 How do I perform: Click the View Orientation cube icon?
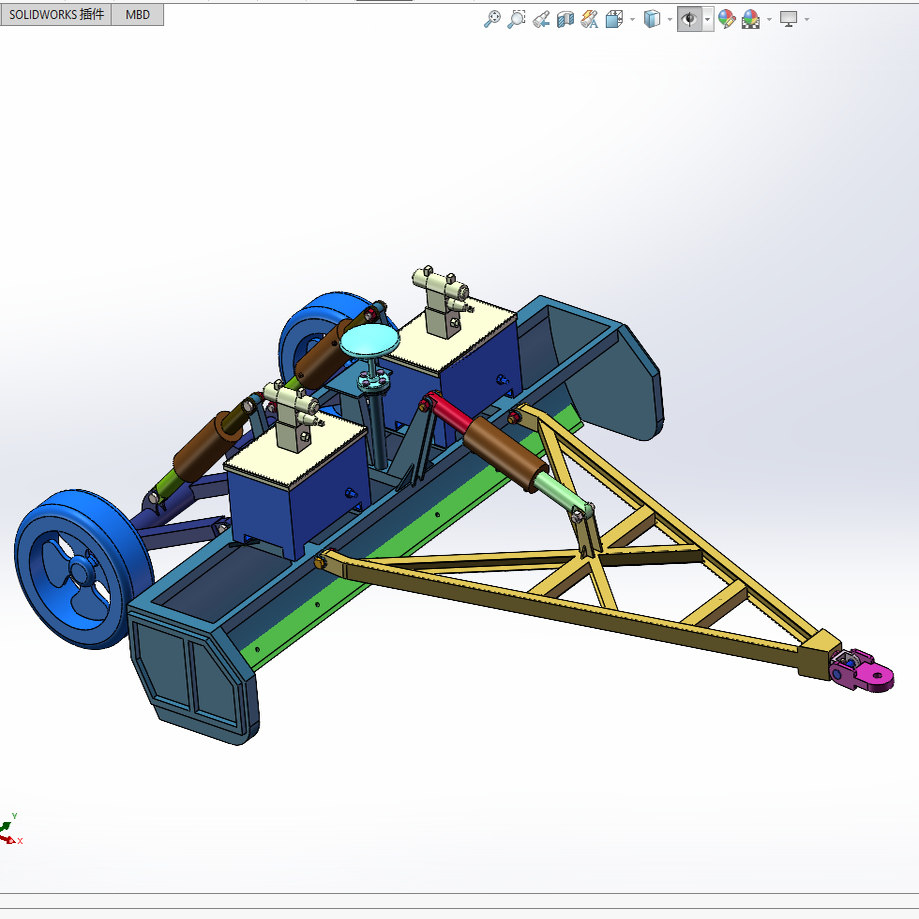pyautogui.click(x=614, y=19)
